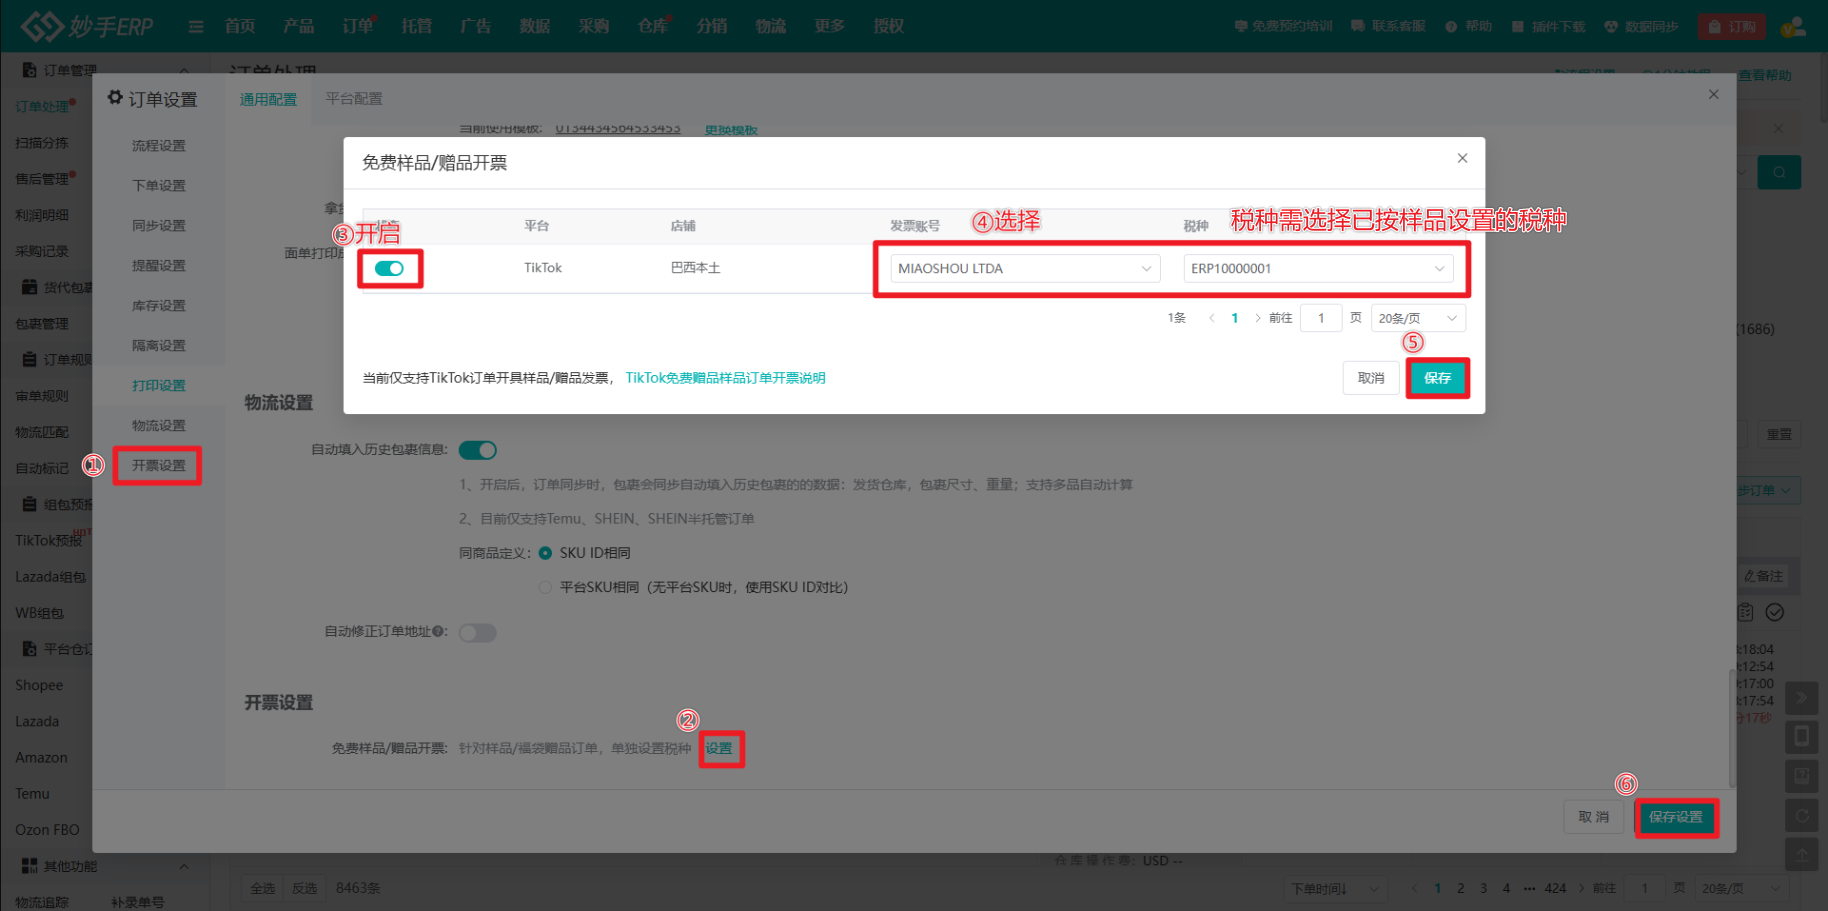Toggle 自动填入历史包裹信息 switch

click(x=478, y=450)
